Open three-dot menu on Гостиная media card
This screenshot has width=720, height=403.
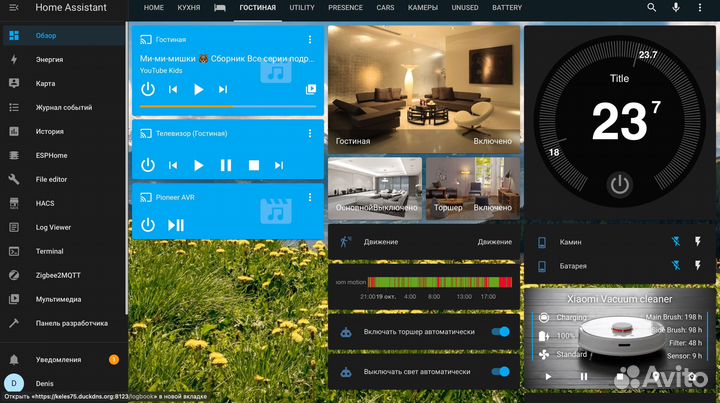tap(310, 40)
